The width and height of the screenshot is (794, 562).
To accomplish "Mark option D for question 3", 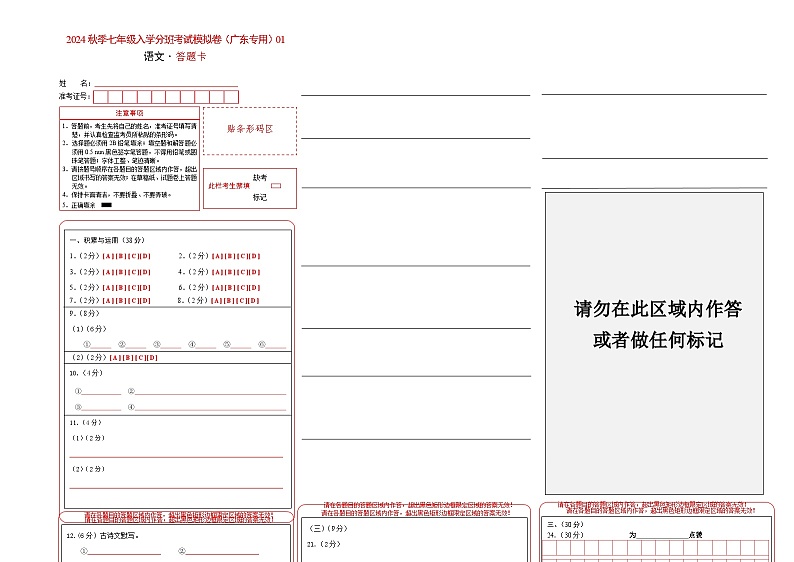I will pyautogui.click(x=145, y=272).
